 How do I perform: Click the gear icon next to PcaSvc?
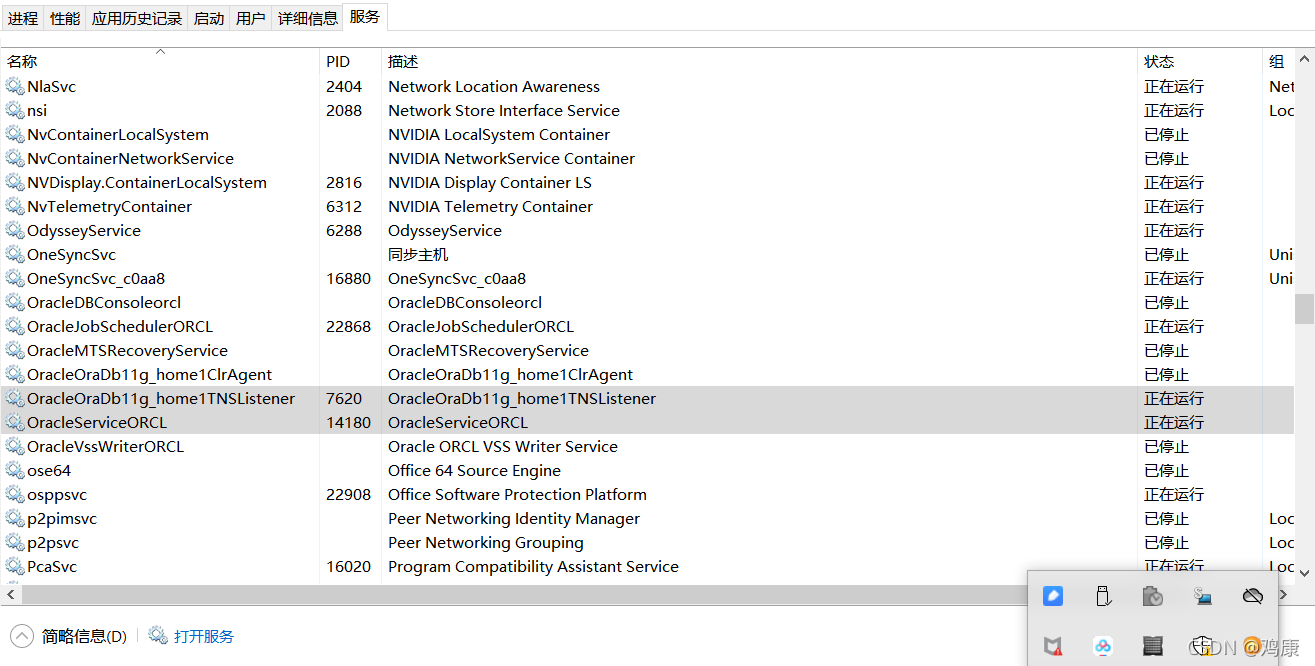pos(15,567)
